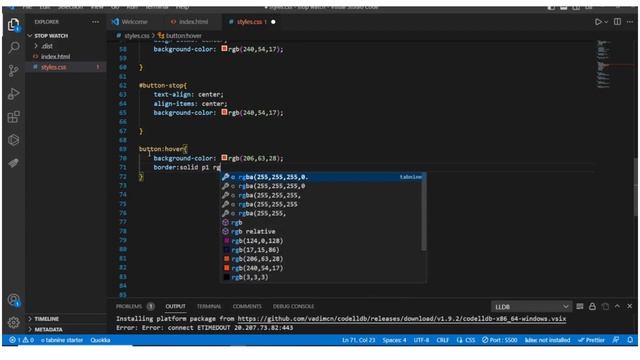The height and width of the screenshot is (360, 640).
Task: Open the output log in editor
Action: coord(605,306)
